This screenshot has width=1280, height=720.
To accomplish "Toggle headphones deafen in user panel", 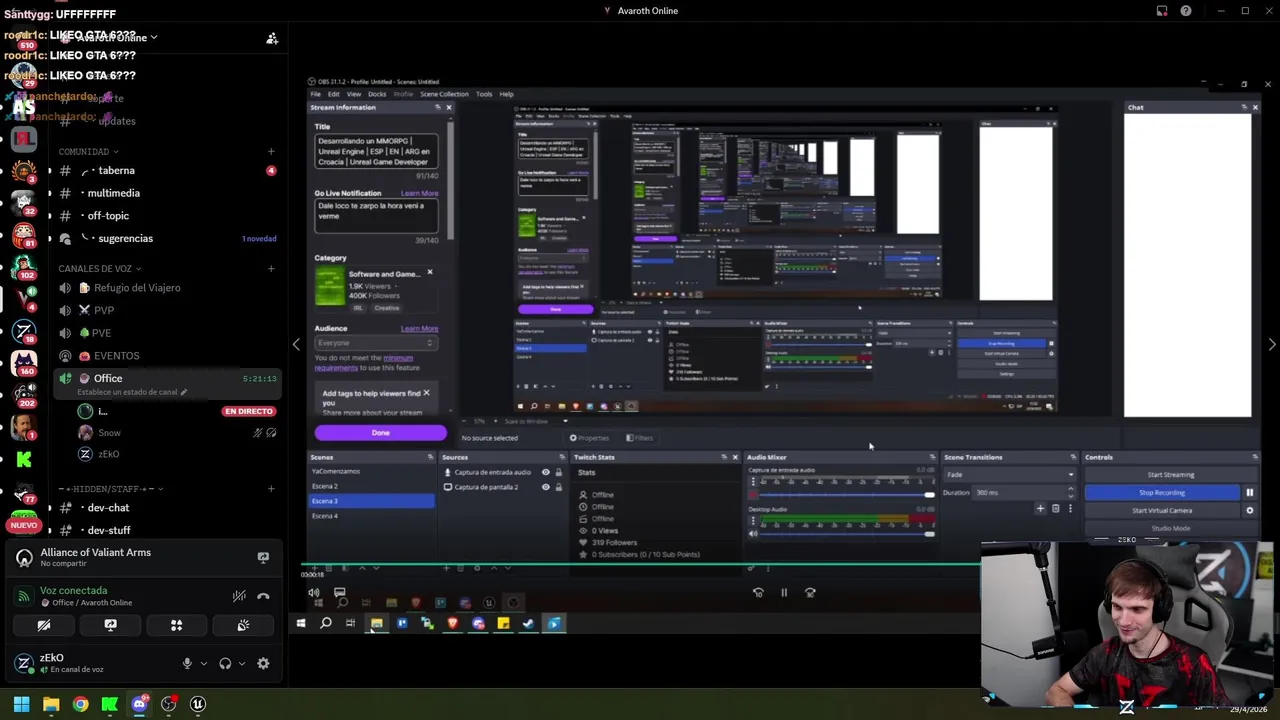I will (225, 663).
